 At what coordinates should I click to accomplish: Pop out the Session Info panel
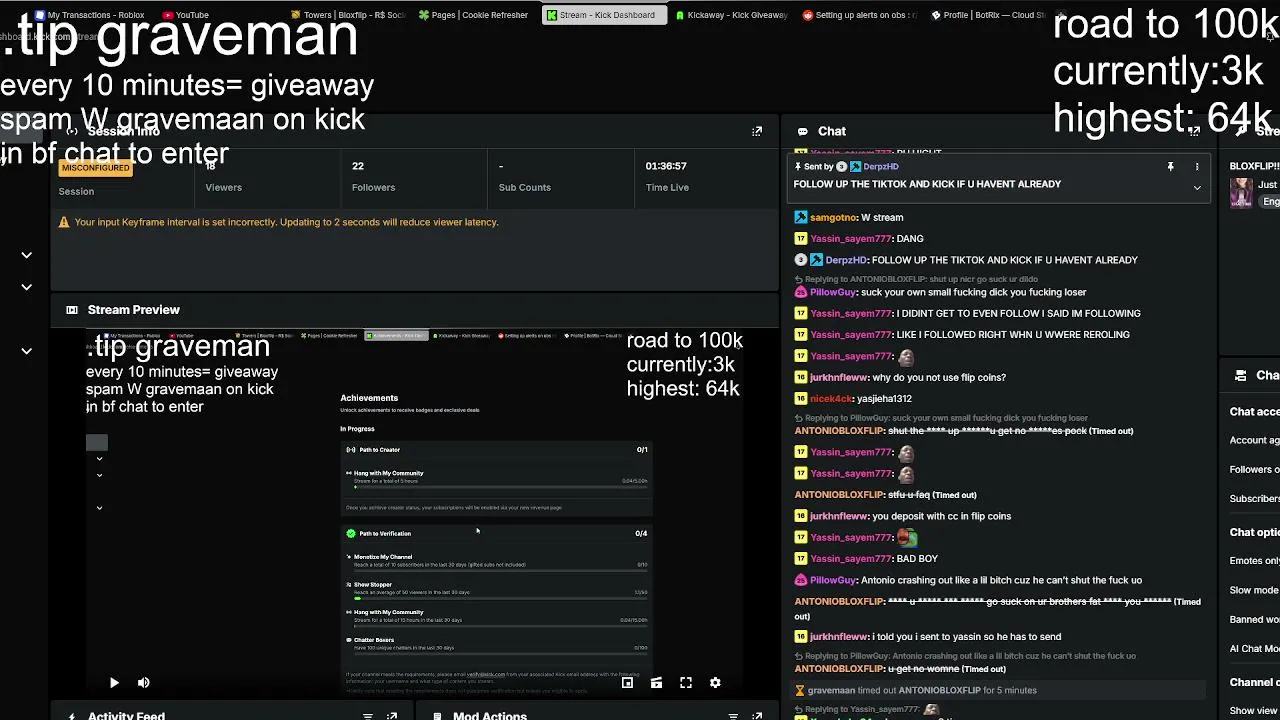pos(757,131)
